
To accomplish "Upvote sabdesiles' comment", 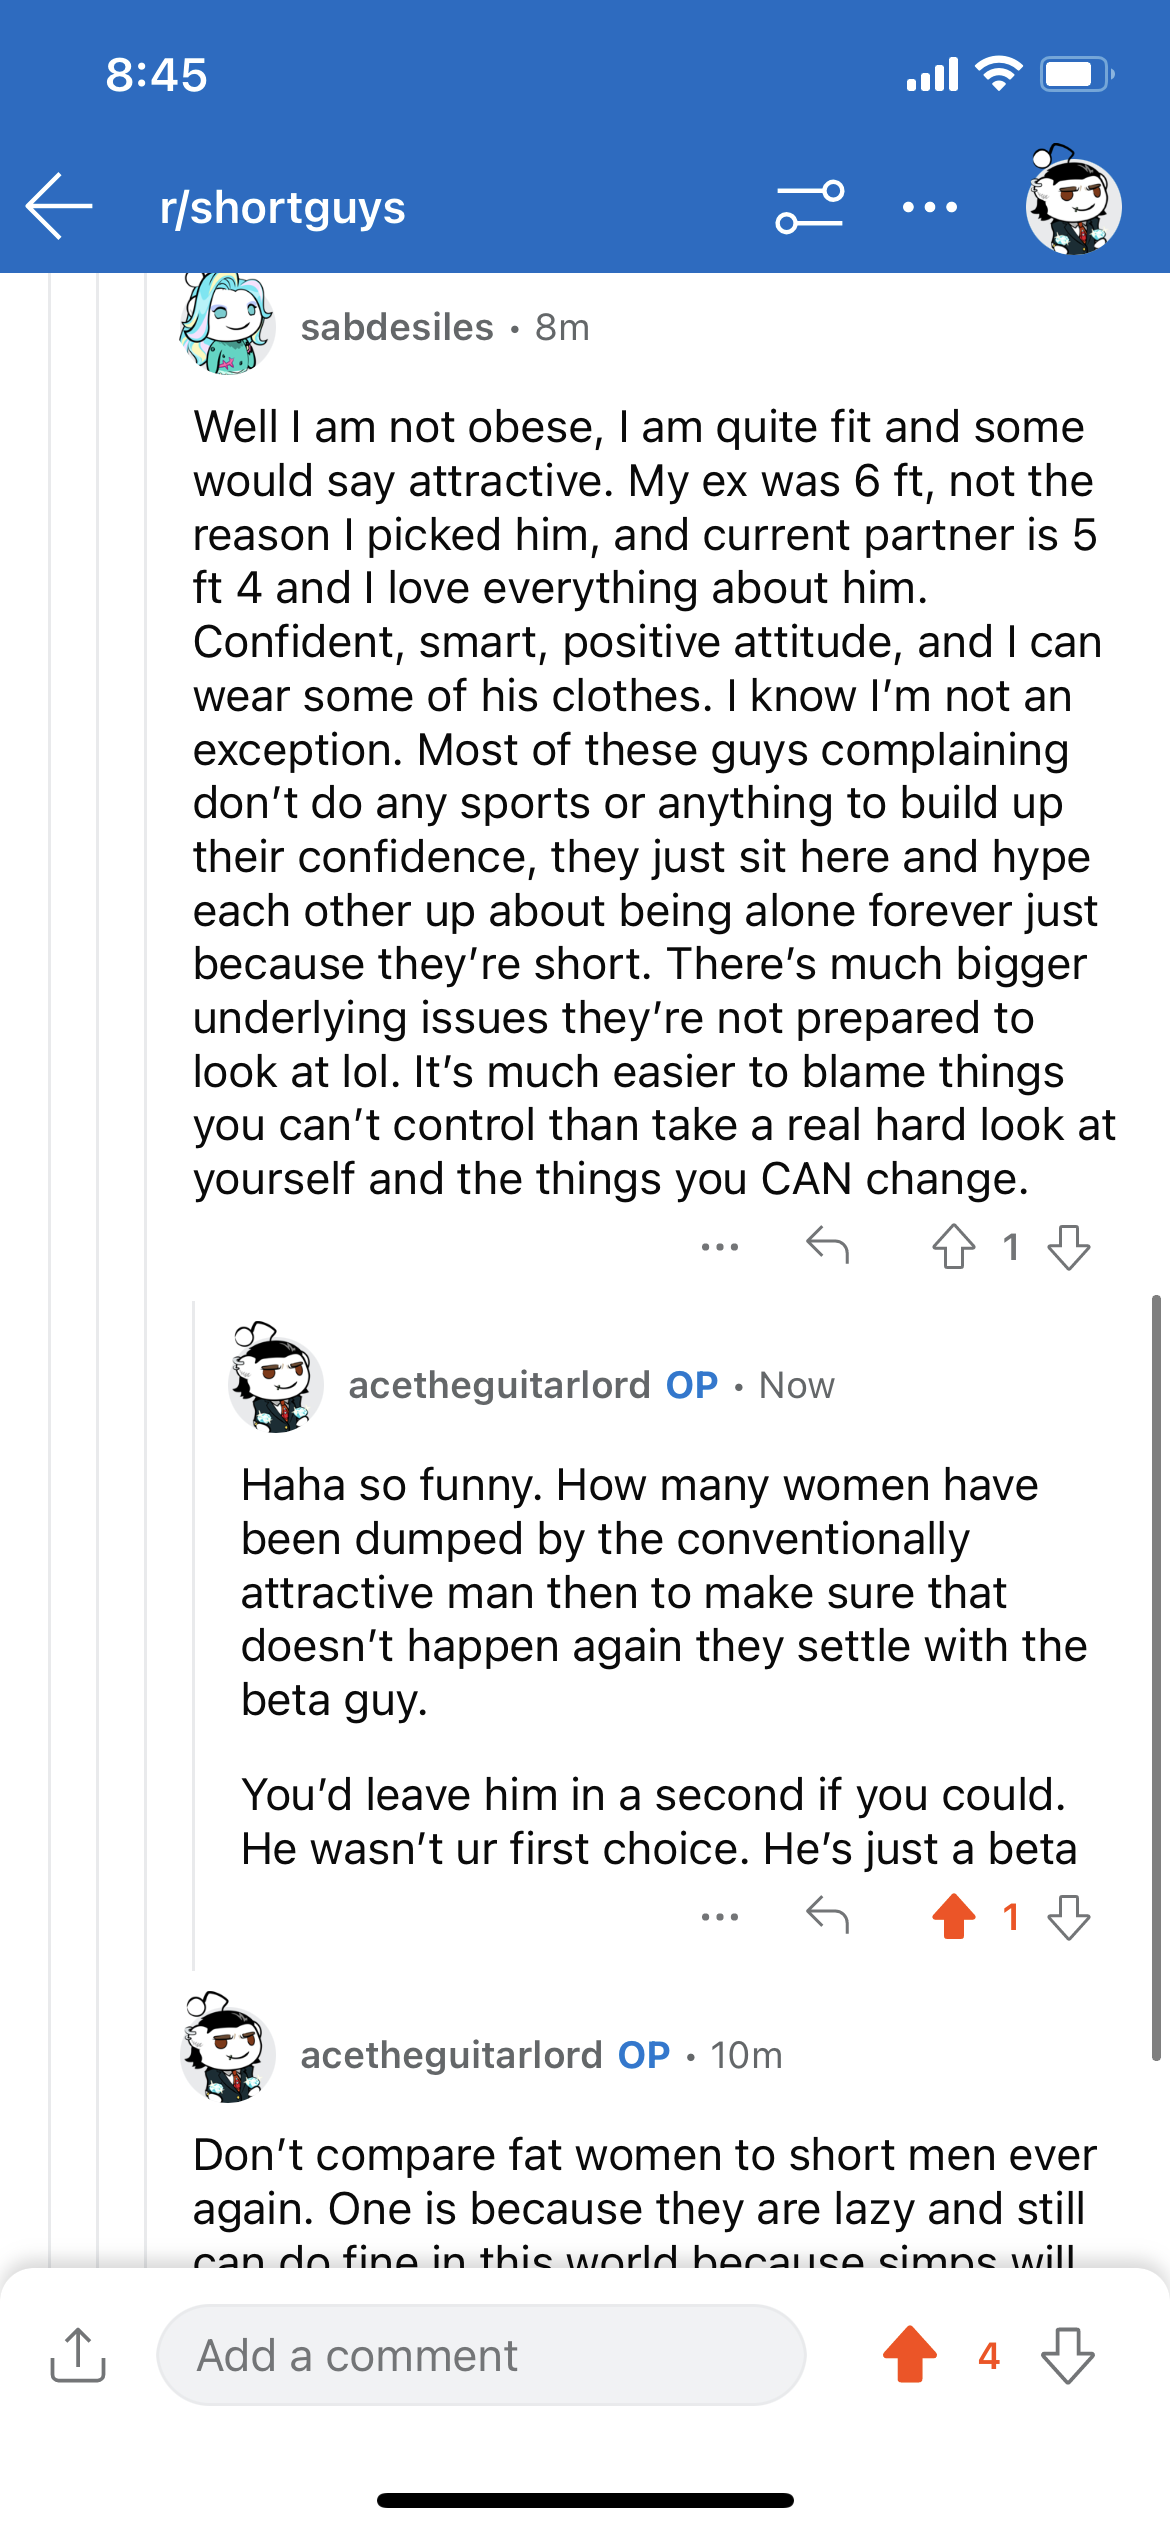I will [954, 1247].
